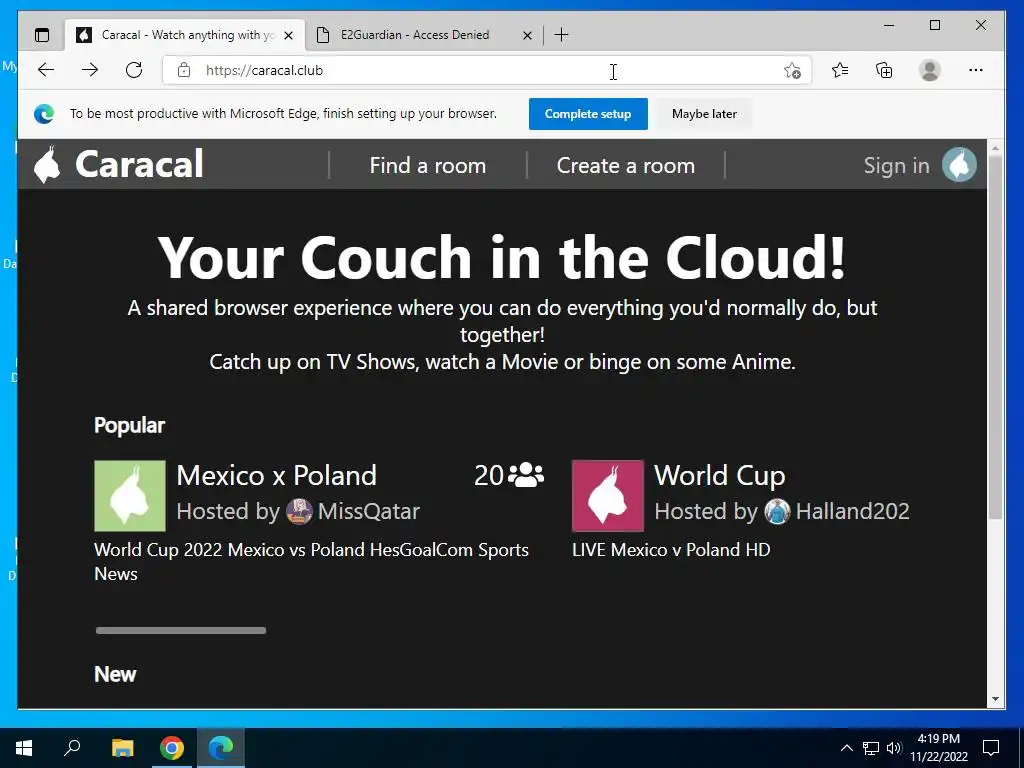Open the notification center icon
This screenshot has width=1024, height=768.
click(x=991, y=748)
